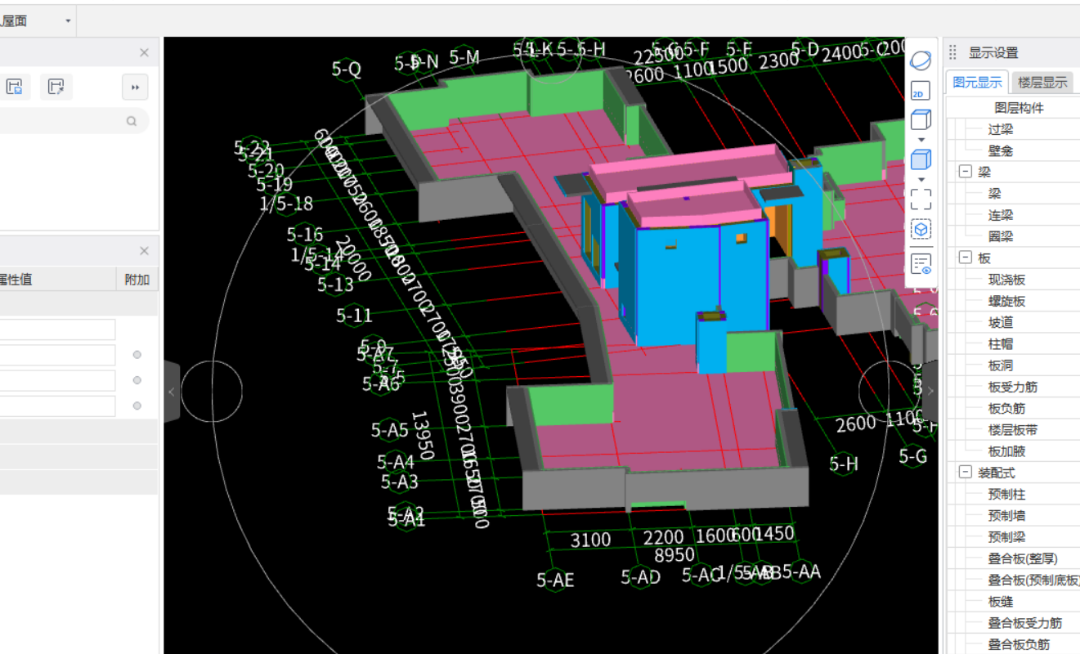Click the 图层构件 column header
The image size is (1080, 654).
tap(1019, 107)
